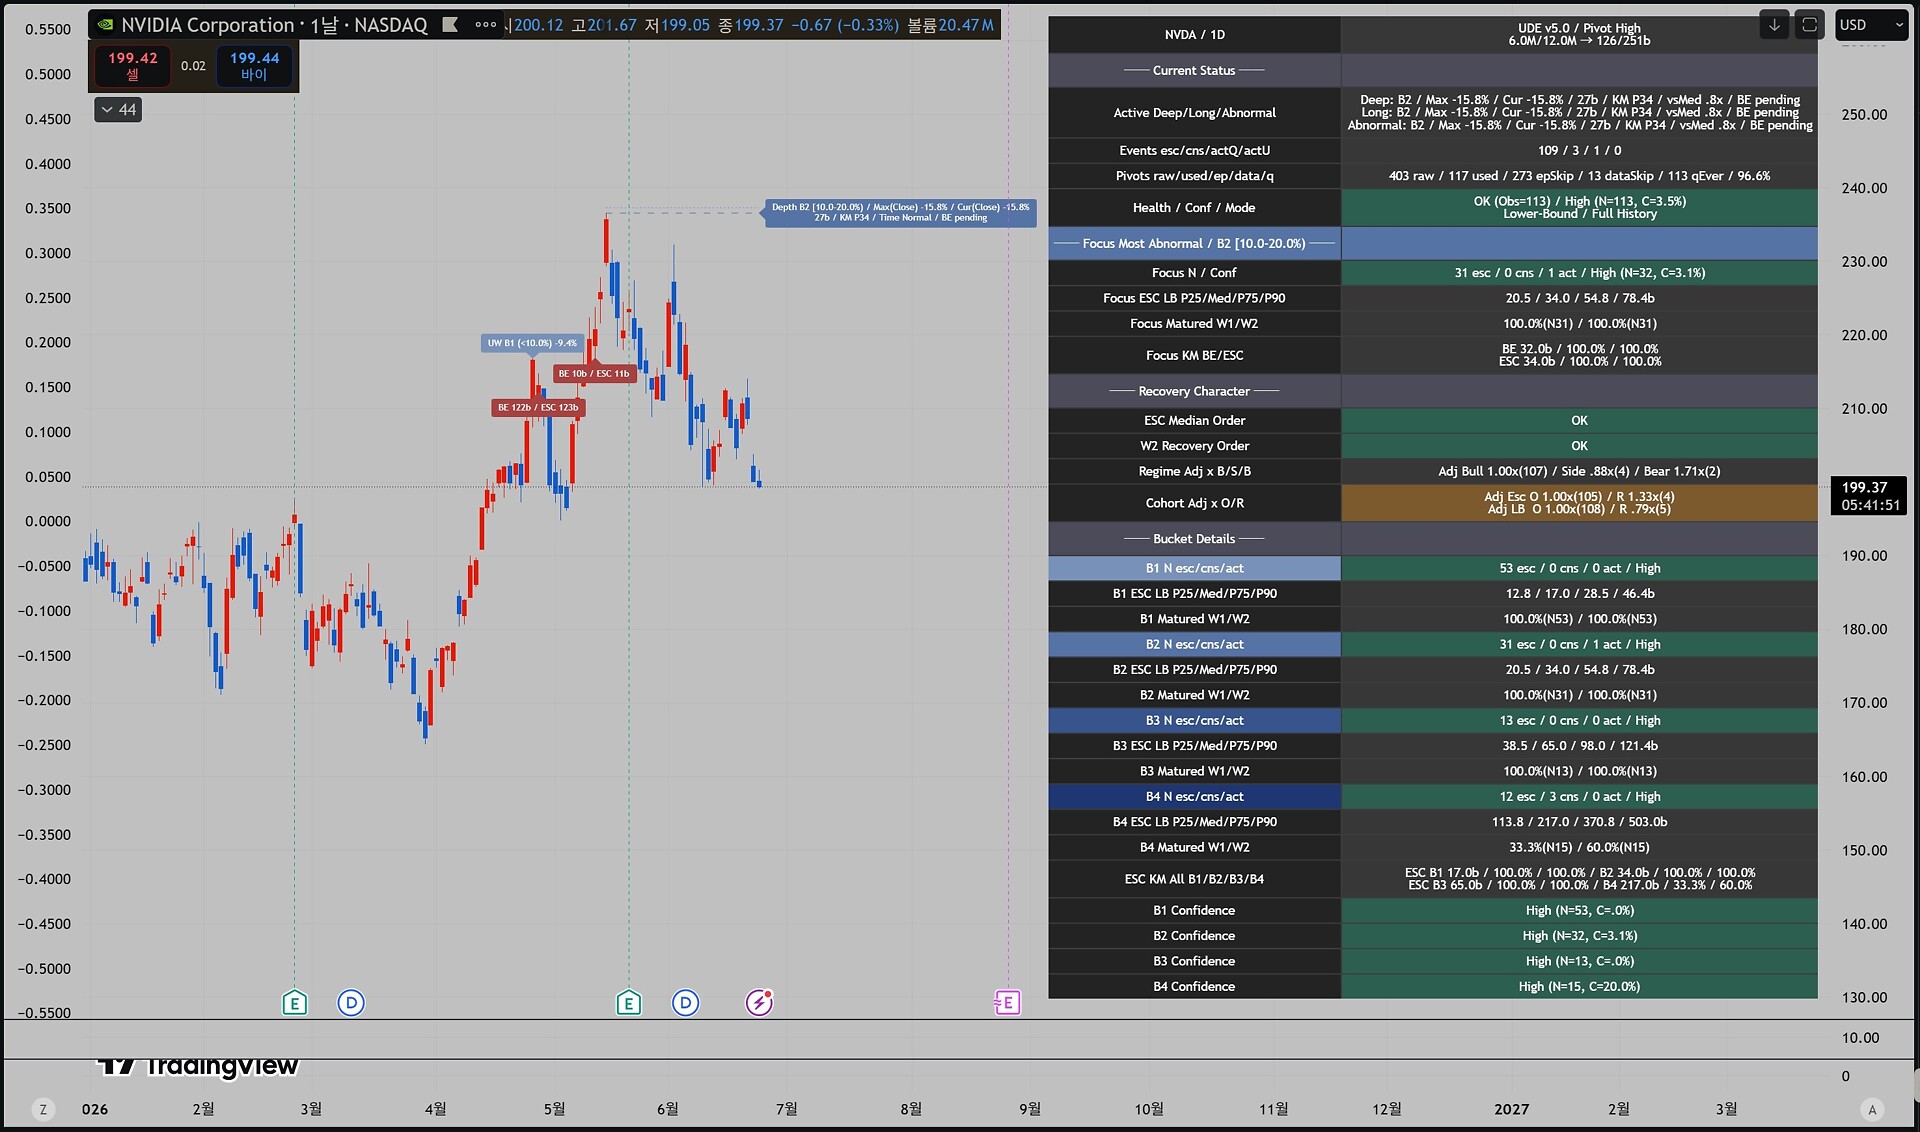Click the 199.42 sell button
Viewport: 1920px width, 1132px height.
pos(133,65)
